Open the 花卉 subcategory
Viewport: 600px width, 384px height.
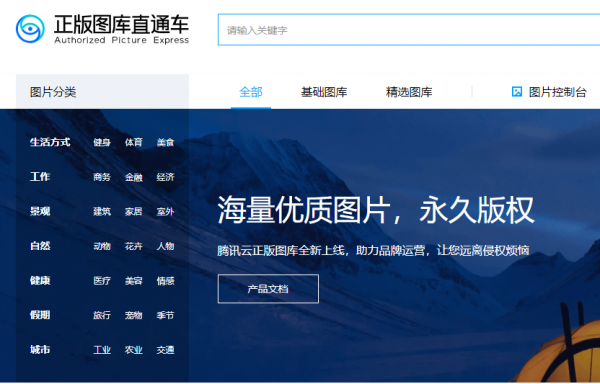134,246
